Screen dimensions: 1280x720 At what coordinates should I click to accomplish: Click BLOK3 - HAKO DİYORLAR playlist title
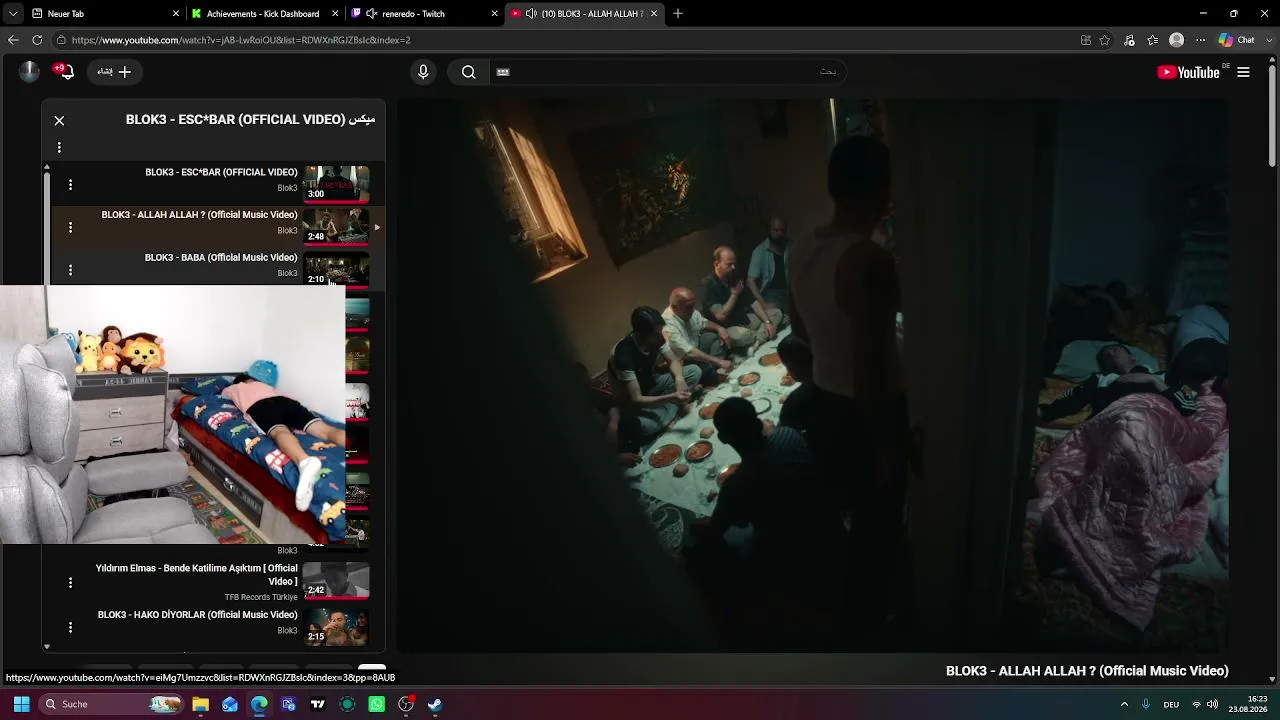(198, 614)
